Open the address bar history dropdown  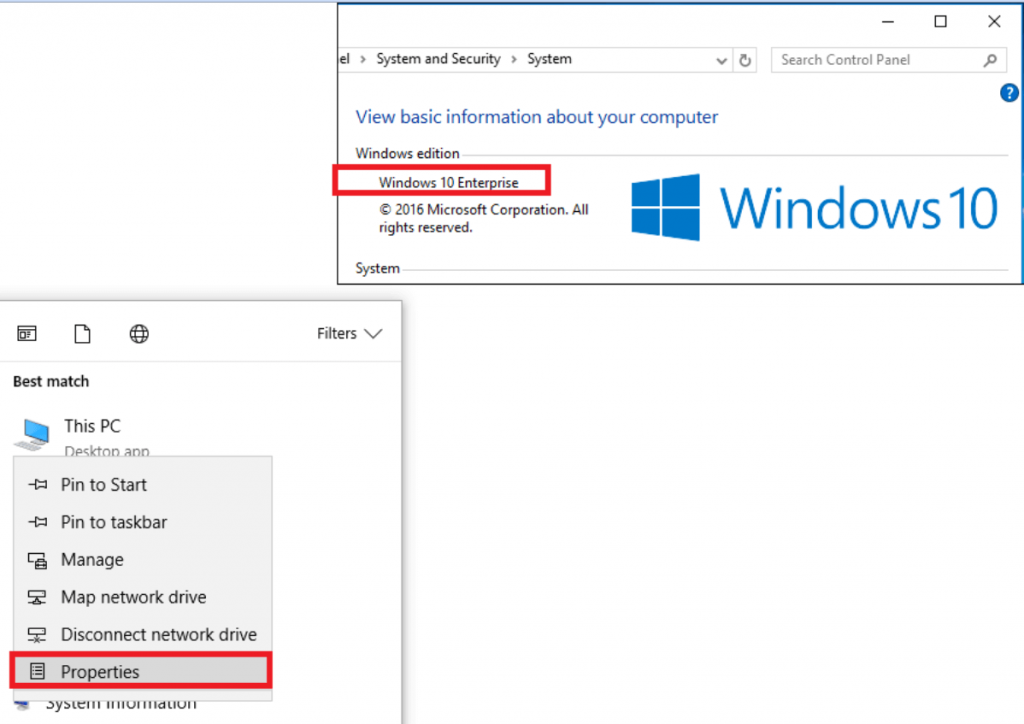point(722,59)
